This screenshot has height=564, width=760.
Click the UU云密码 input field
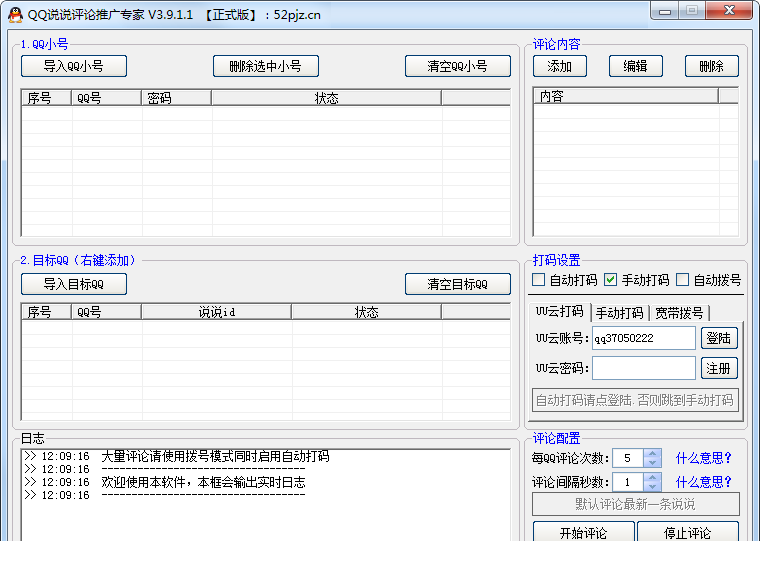(644, 368)
